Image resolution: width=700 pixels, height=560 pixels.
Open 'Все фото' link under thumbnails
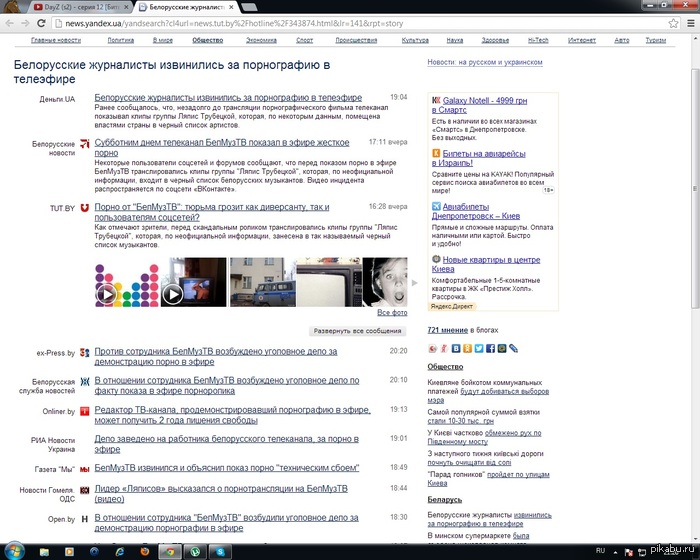coord(392,313)
